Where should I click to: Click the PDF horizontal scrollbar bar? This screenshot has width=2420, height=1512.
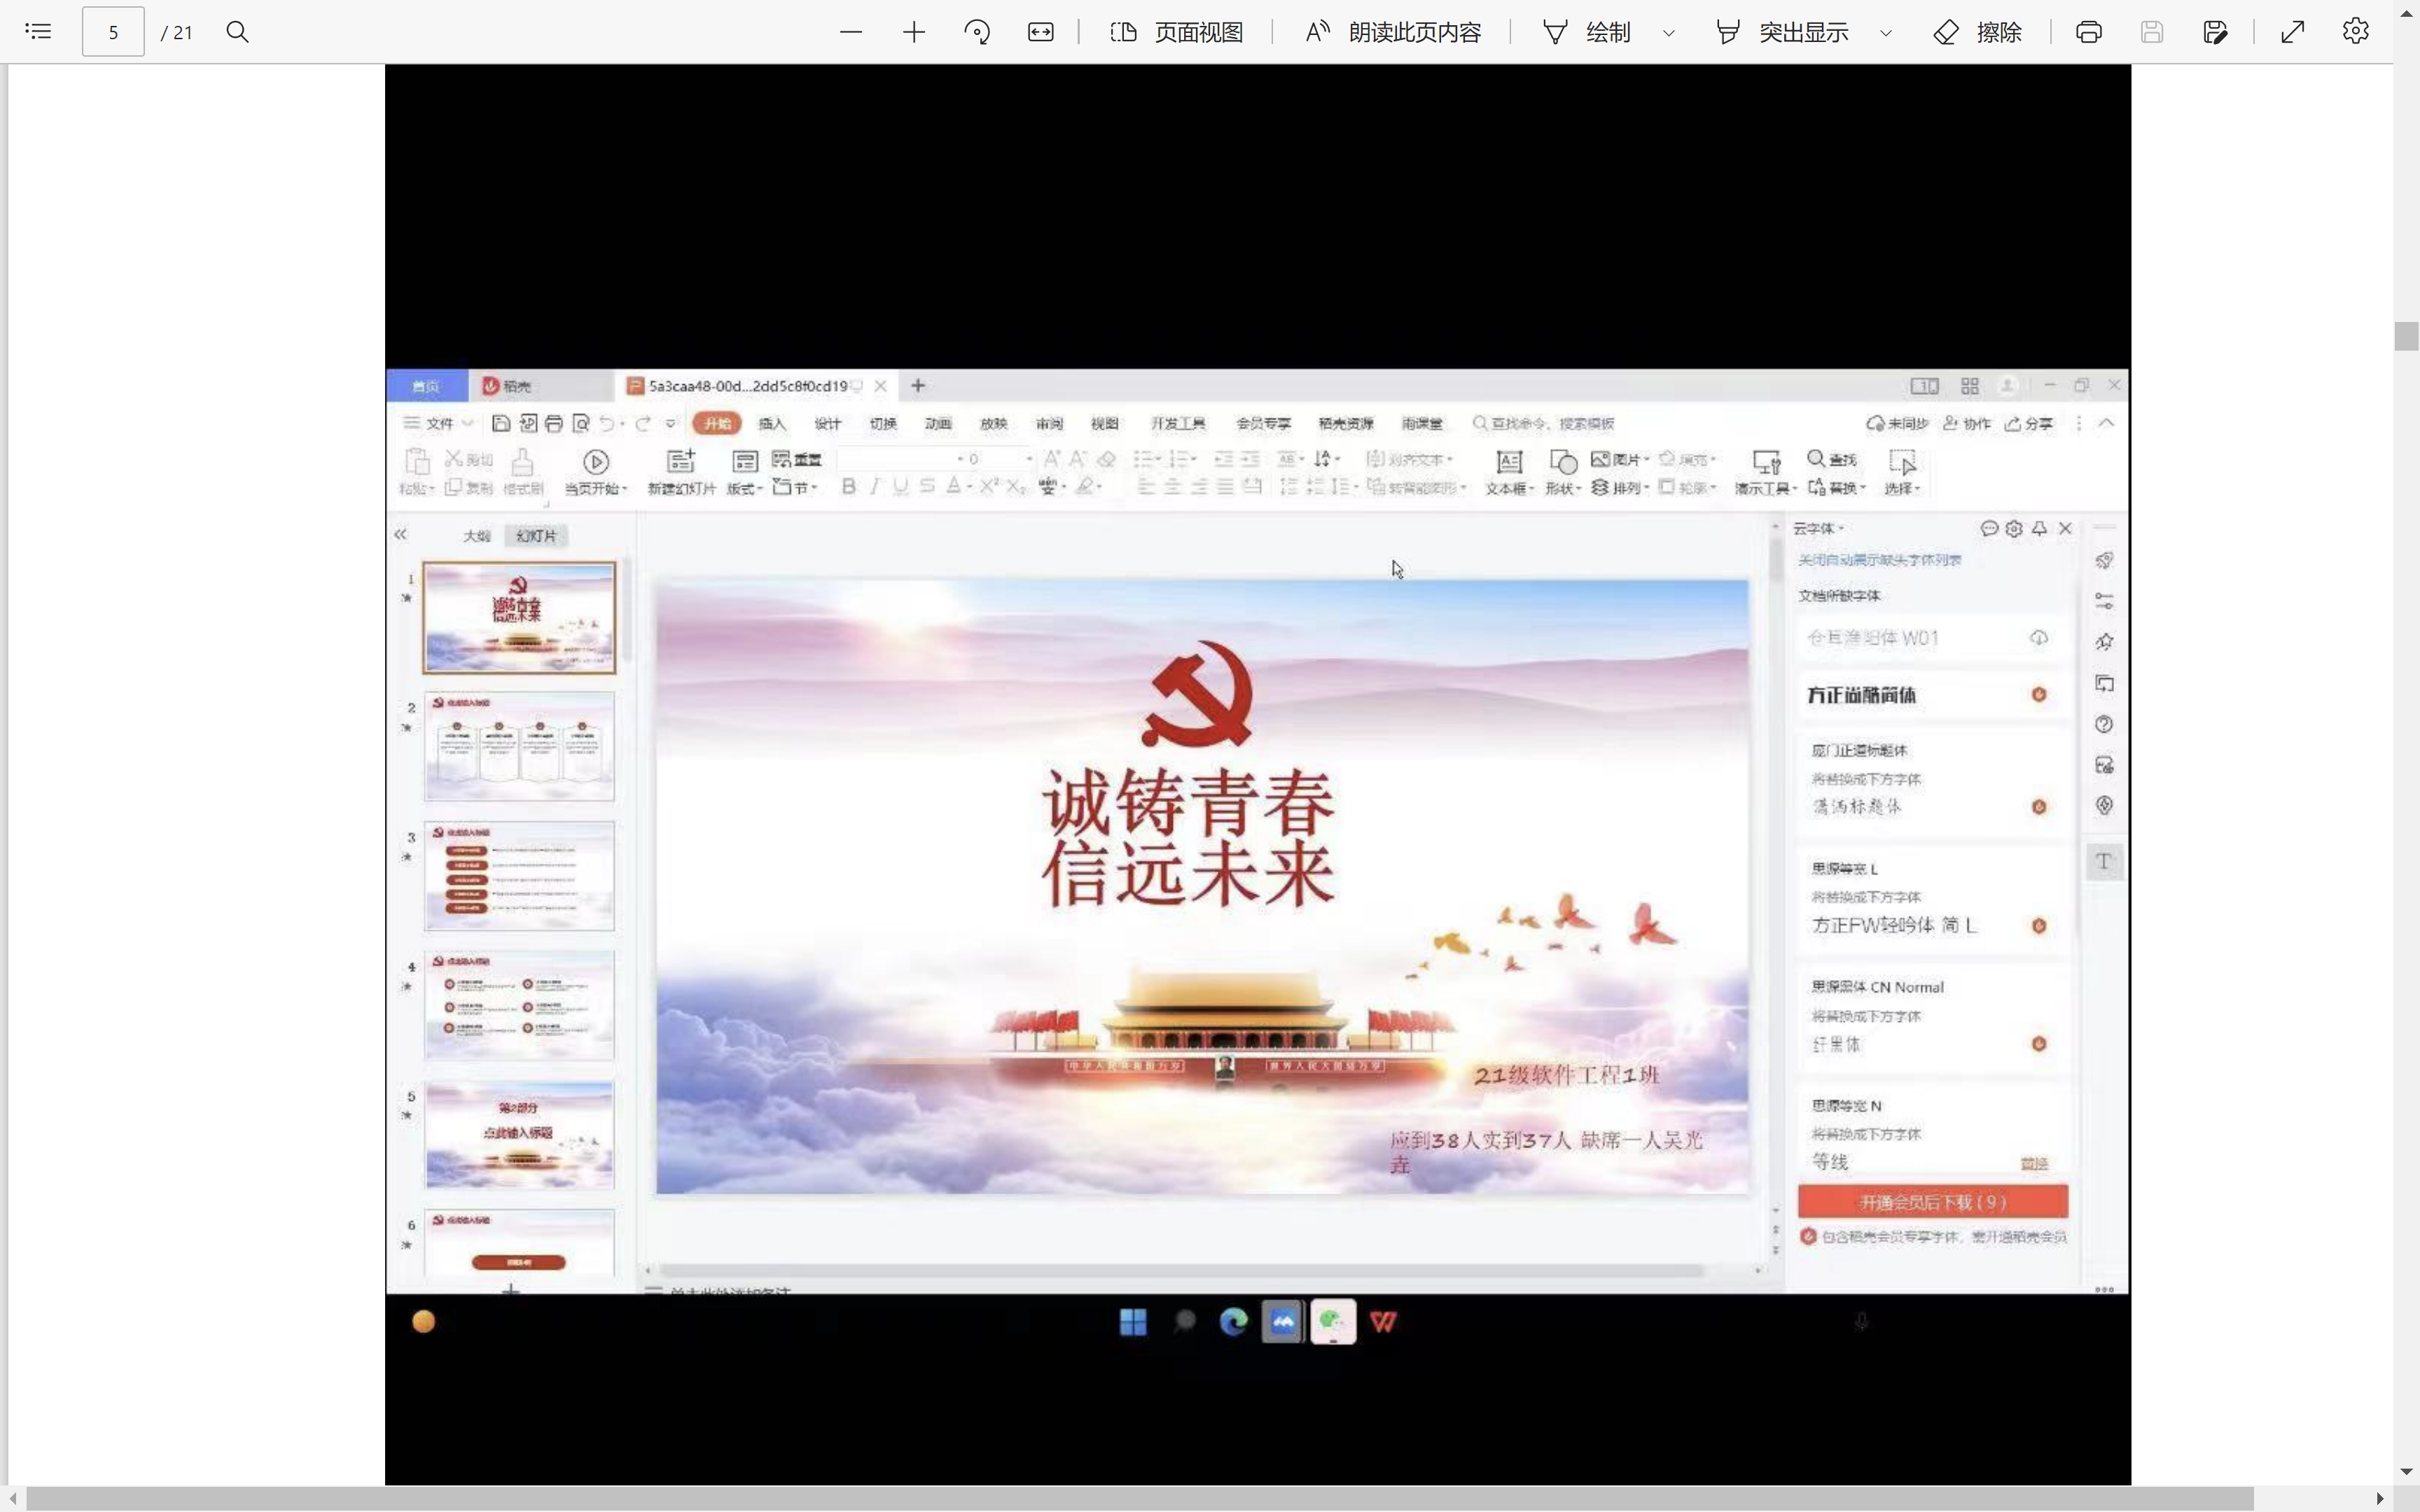(1140, 1498)
